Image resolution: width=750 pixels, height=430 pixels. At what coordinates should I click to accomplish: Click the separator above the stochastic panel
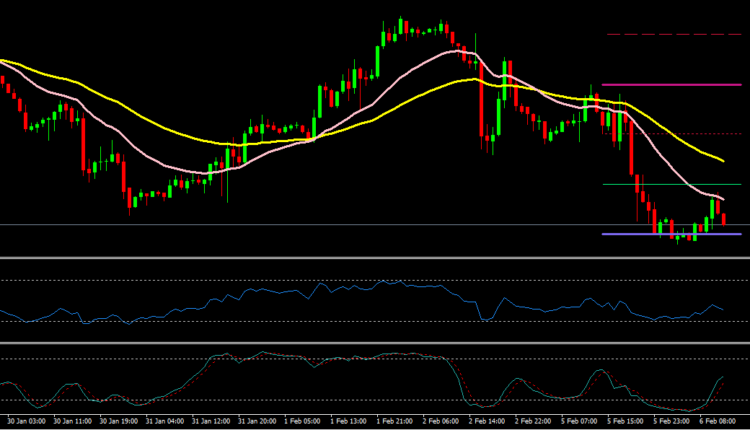[x=375, y=344]
